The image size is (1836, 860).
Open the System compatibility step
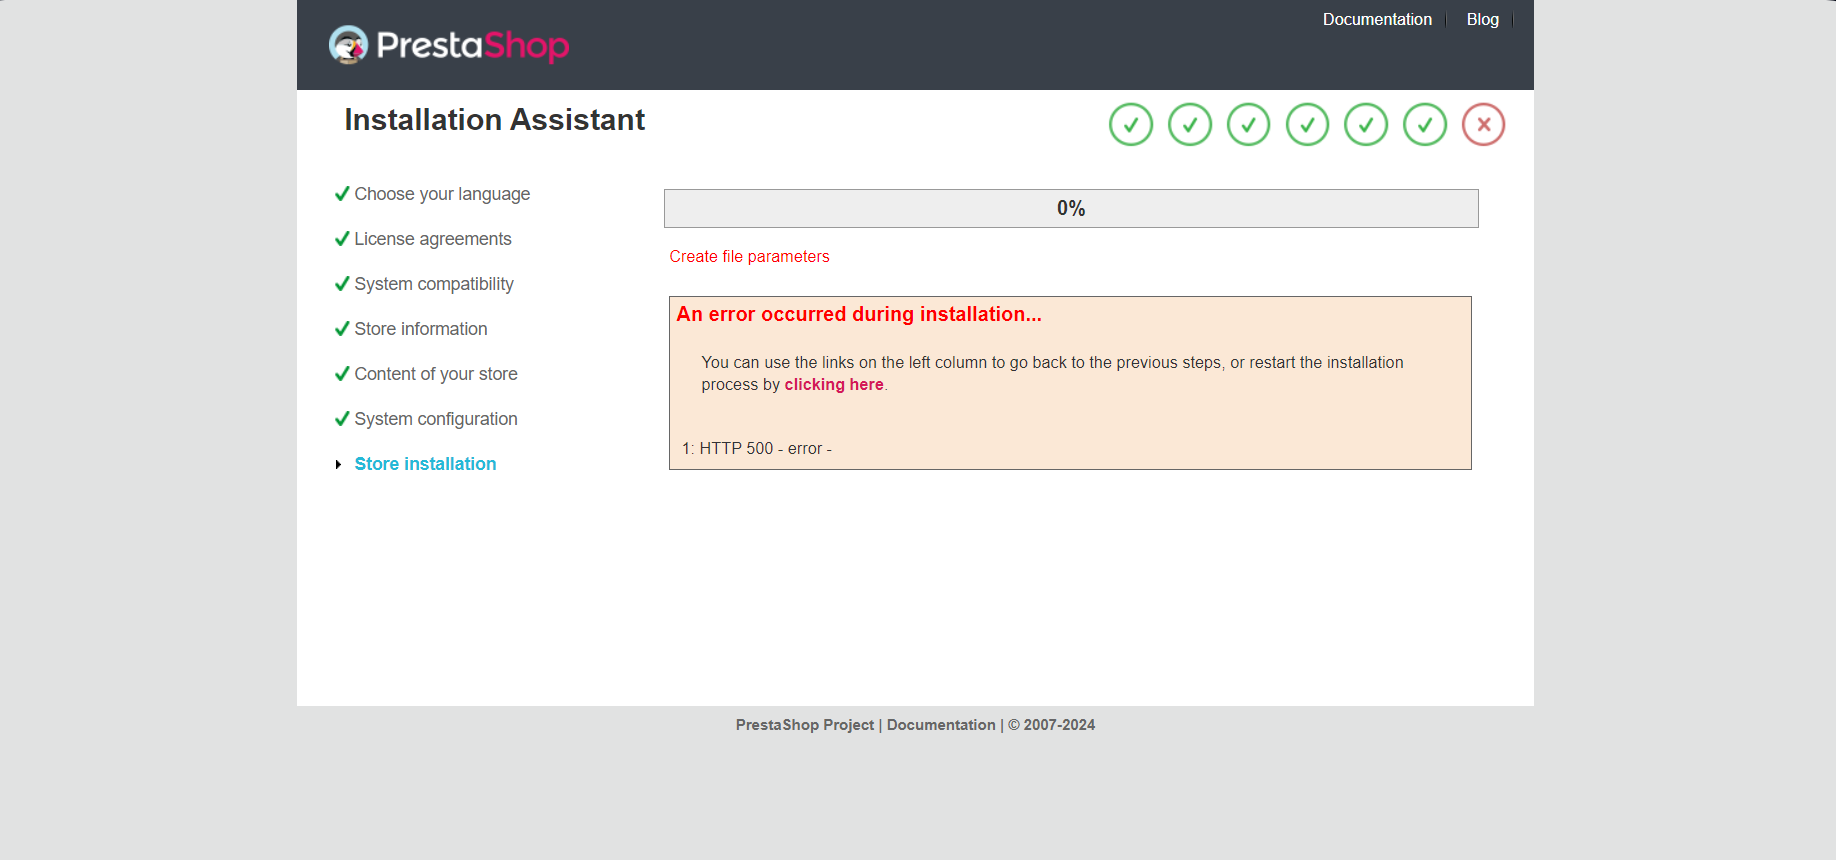(434, 284)
